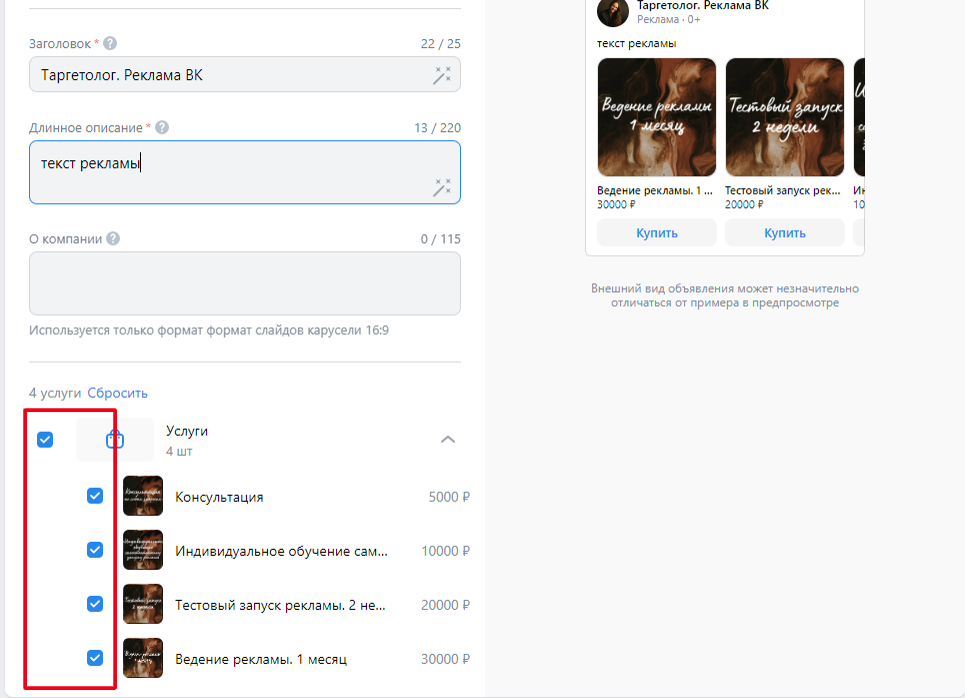Uncheck the Тестовый запуск рекламы checkbox
This screenshot has width=965, height=698.
click(x=95, y=604)
